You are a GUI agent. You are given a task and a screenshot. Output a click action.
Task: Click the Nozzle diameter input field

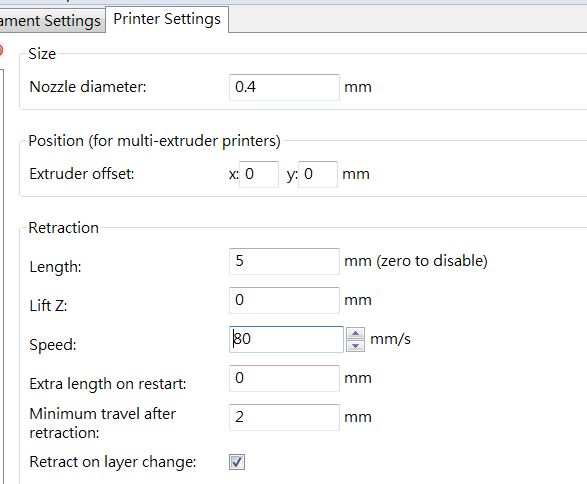pyautogui.click(x=285, y=87)
